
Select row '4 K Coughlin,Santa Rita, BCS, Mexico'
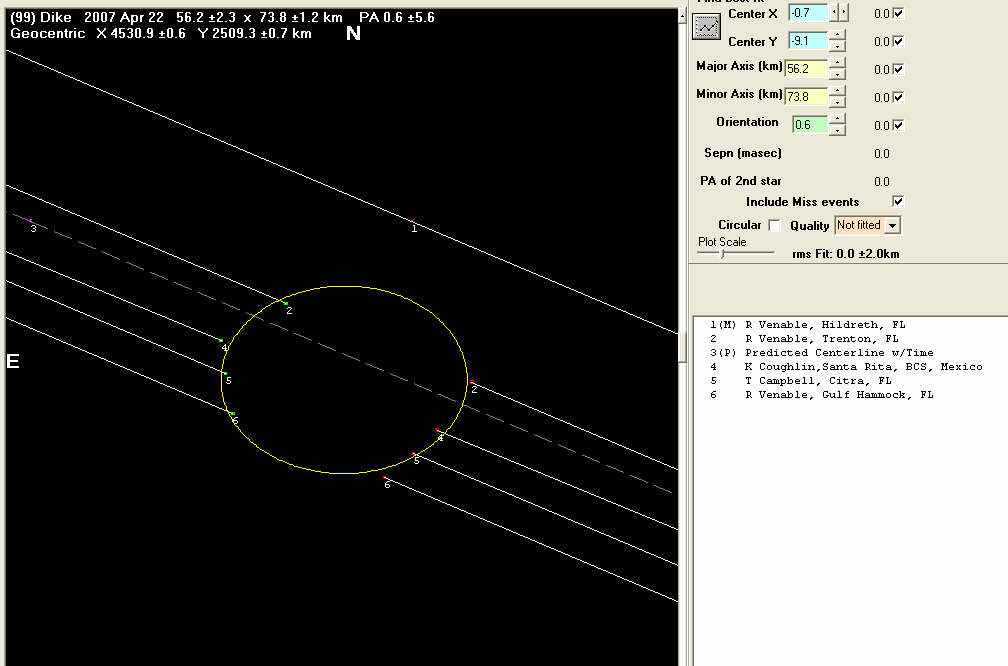[846, 367]
